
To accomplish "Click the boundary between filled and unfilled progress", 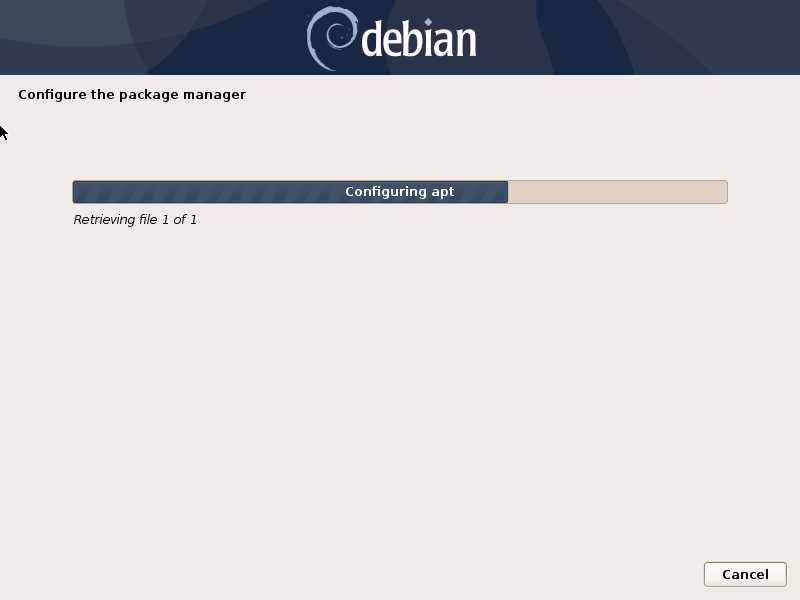I will pos(508,192).
